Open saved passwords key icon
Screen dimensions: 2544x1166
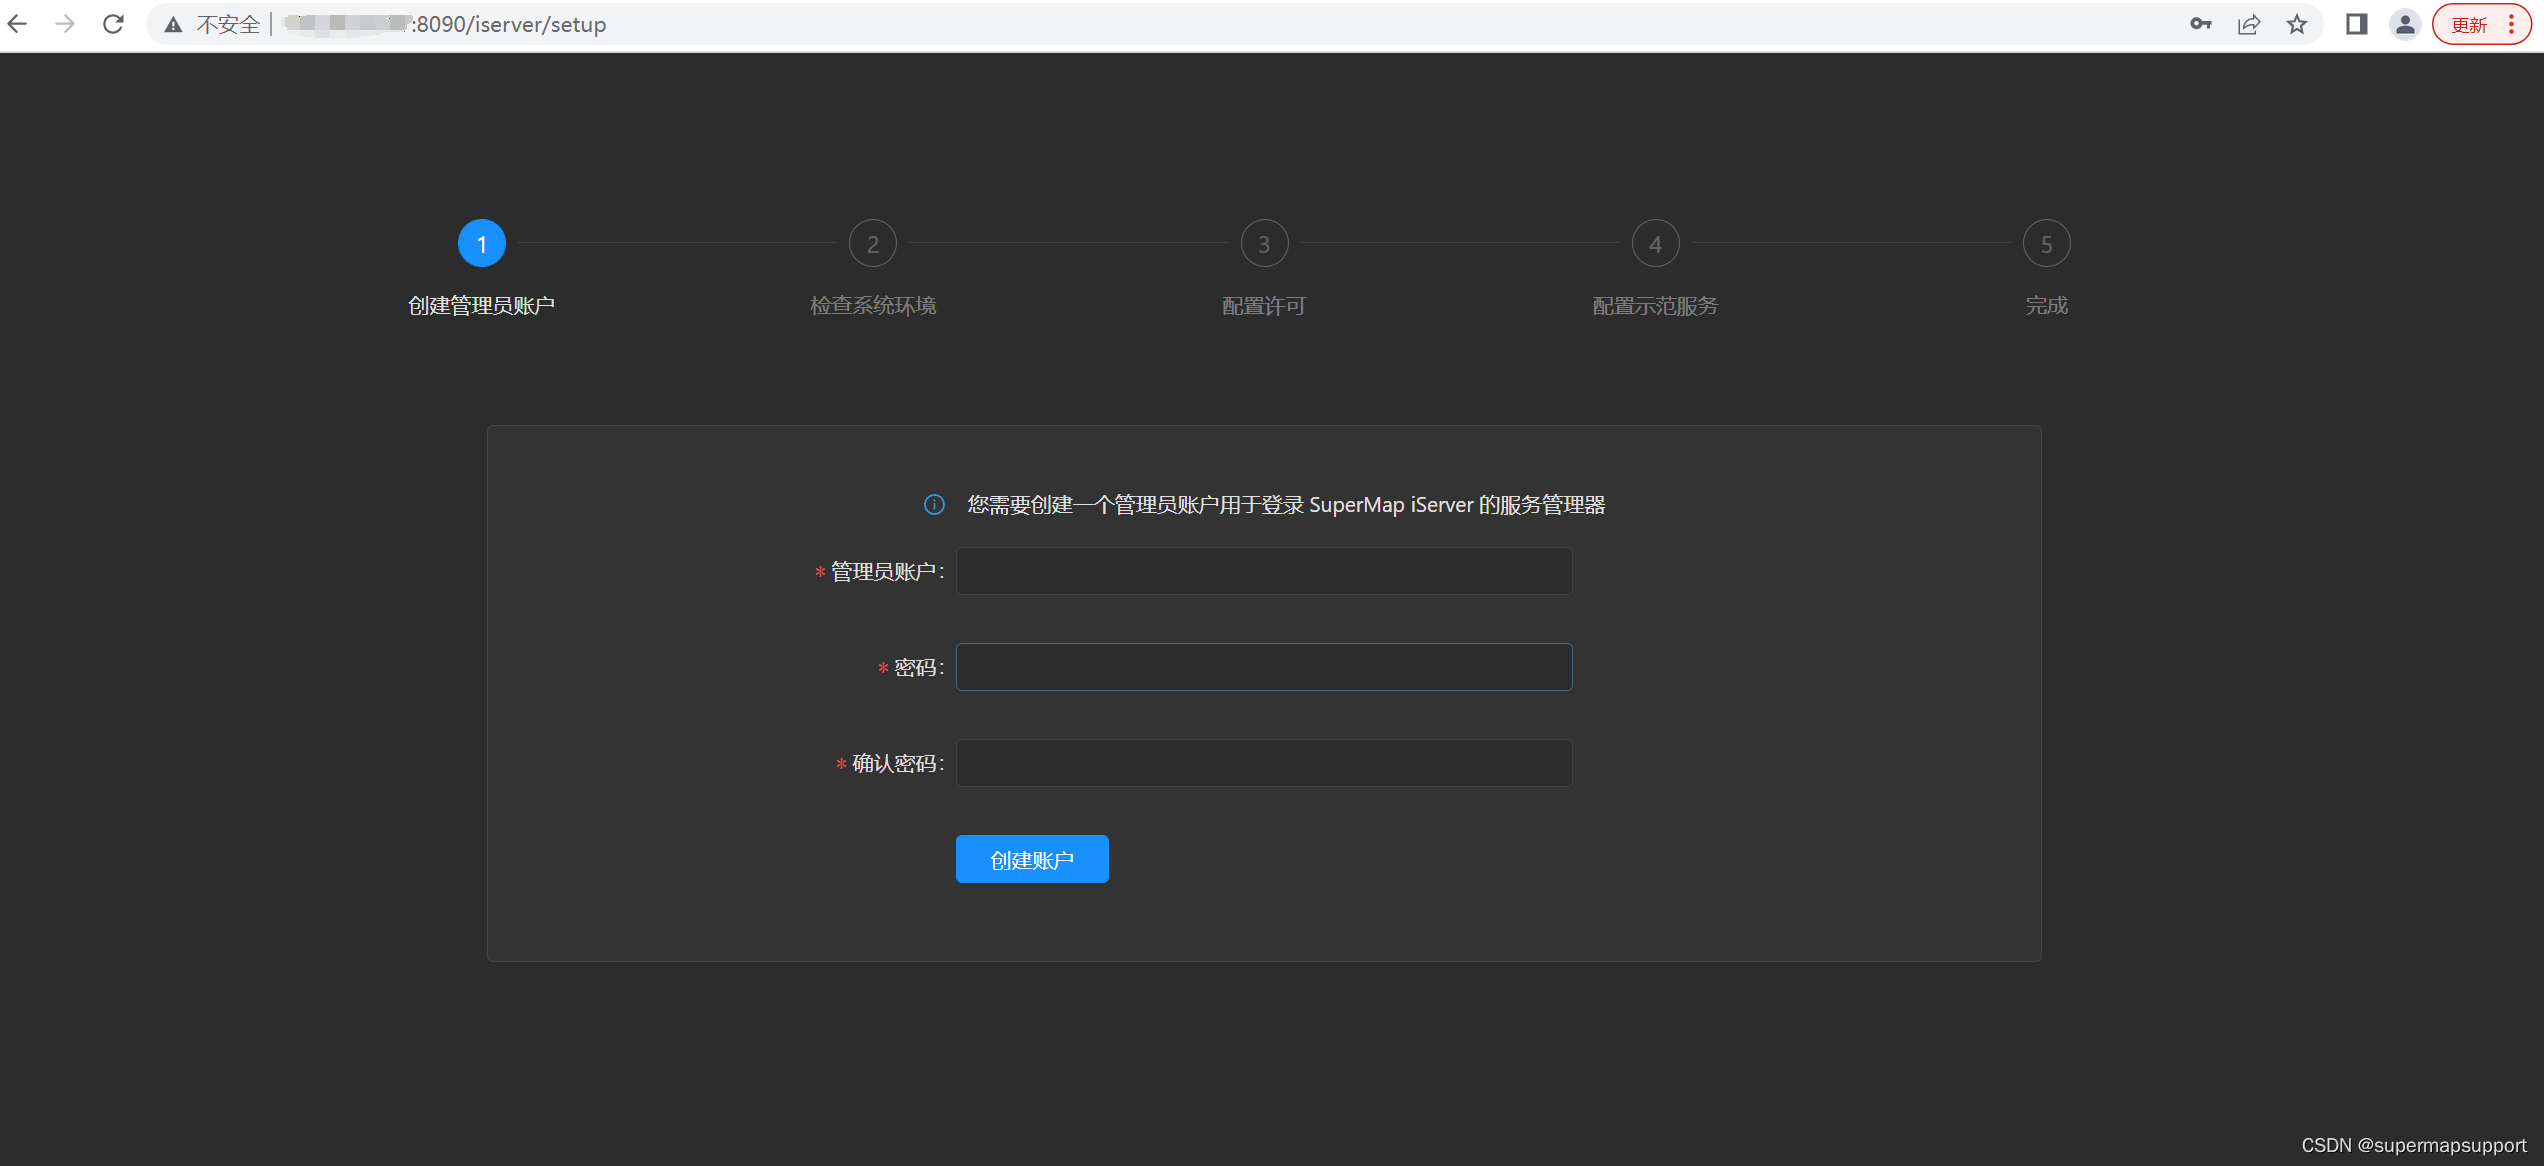tap(2200, 24)
